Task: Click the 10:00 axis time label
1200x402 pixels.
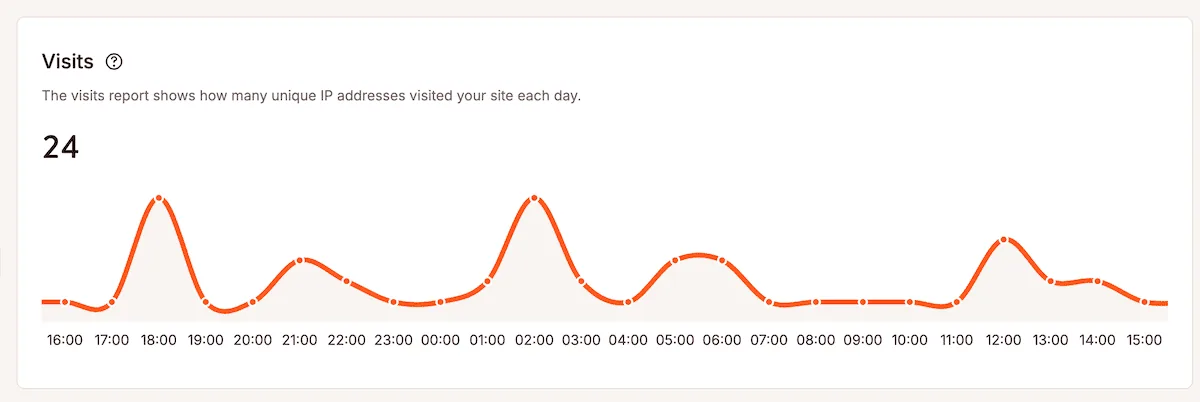Action: 909,340
